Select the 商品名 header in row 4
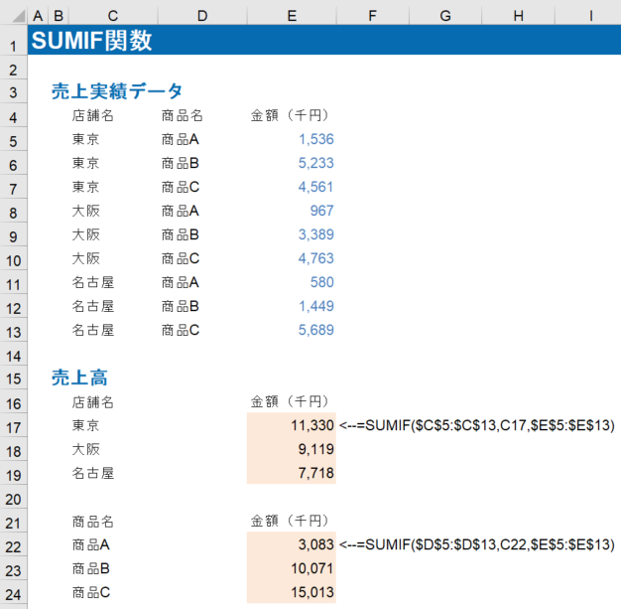Image resolution: width=621 pixels, height=609 pixels. point(182,115)
